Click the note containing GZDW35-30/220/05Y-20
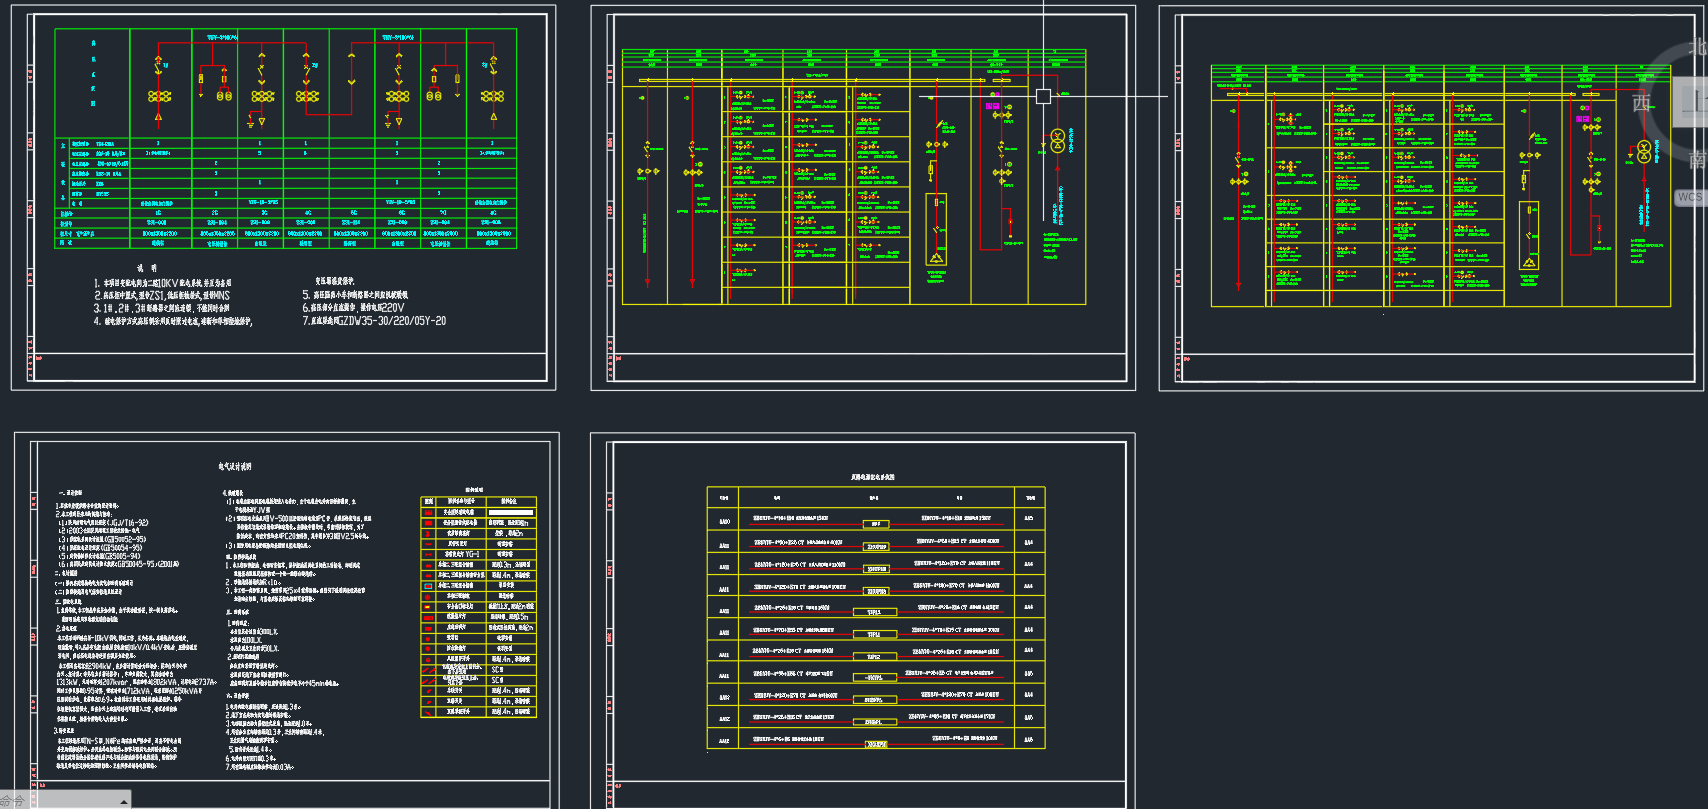This screenshot has height=809, width=1708. 374,321
